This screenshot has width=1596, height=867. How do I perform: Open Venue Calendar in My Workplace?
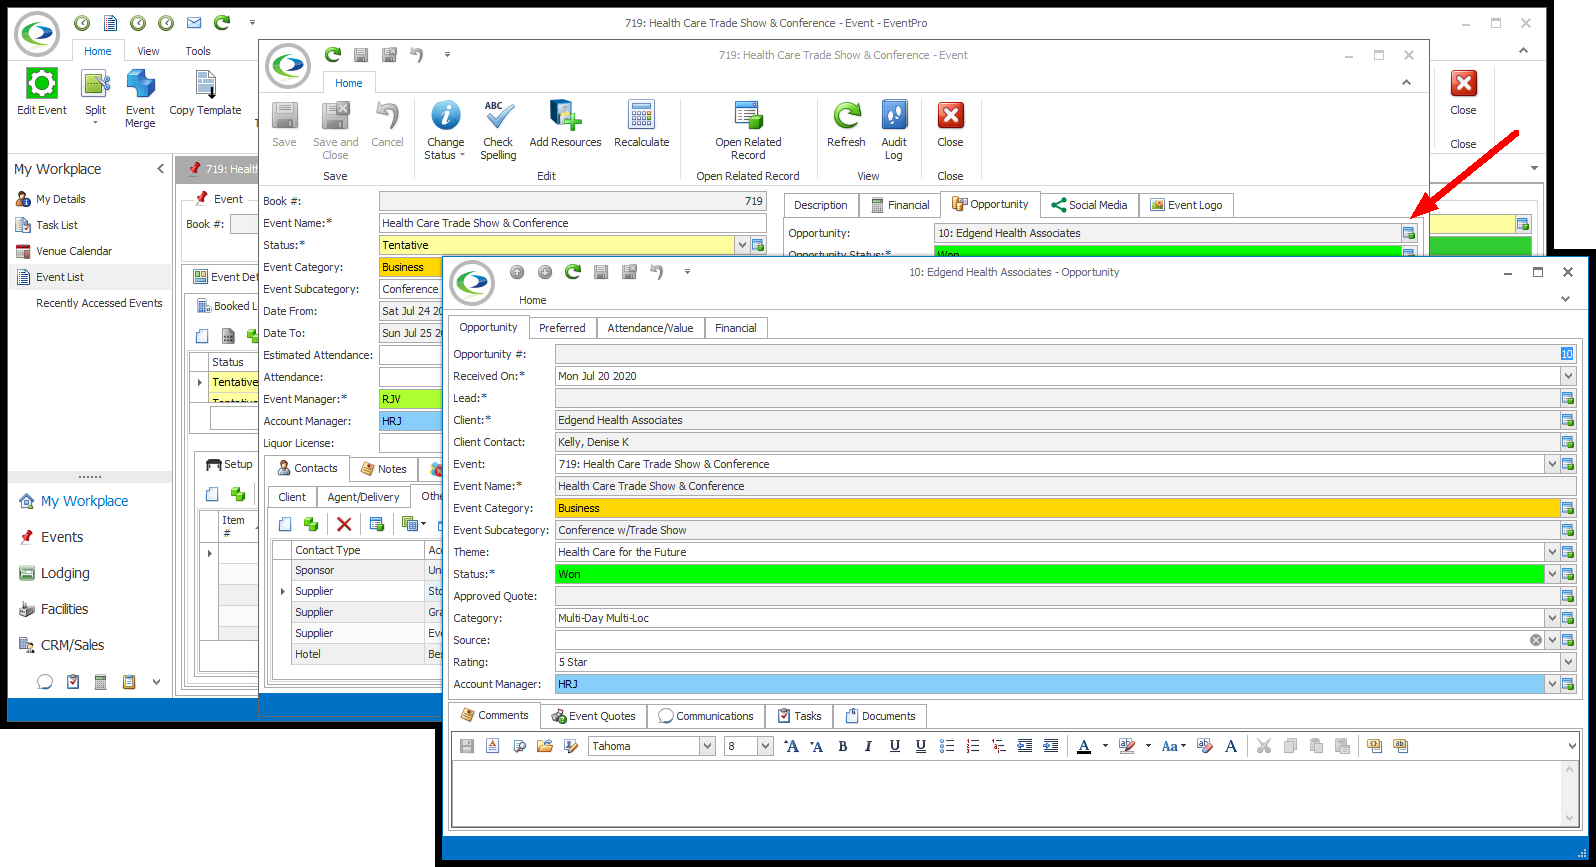pos(74,251)
